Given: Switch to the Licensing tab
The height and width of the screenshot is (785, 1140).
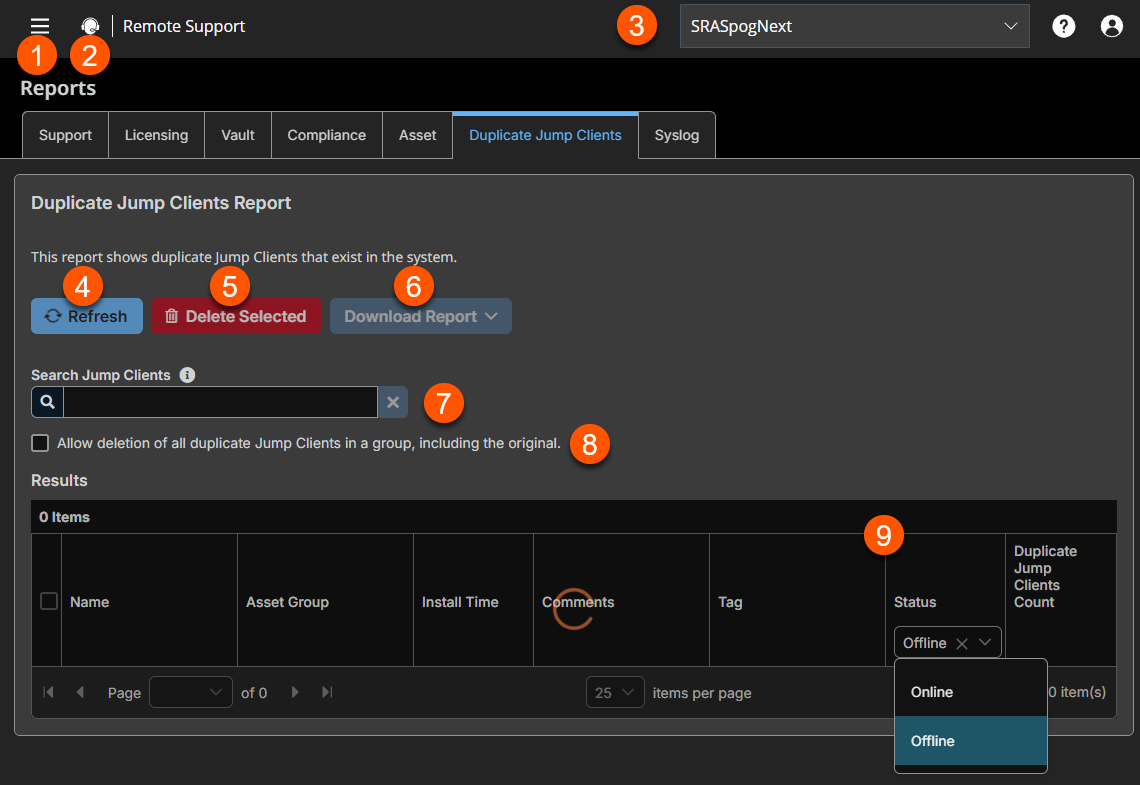Looking at the screenshot, I should pos(156,135).
